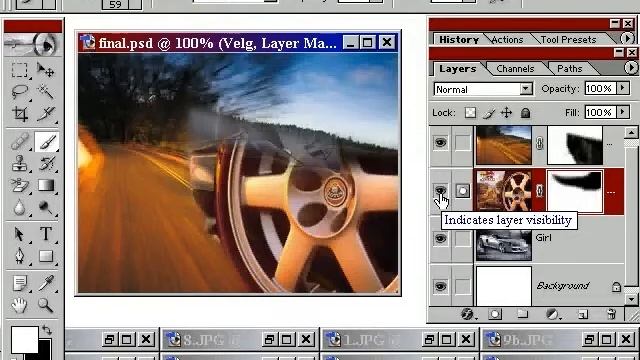Hide the Girl layer
Screen dimensions: 640x360
[x=440, y=238]
